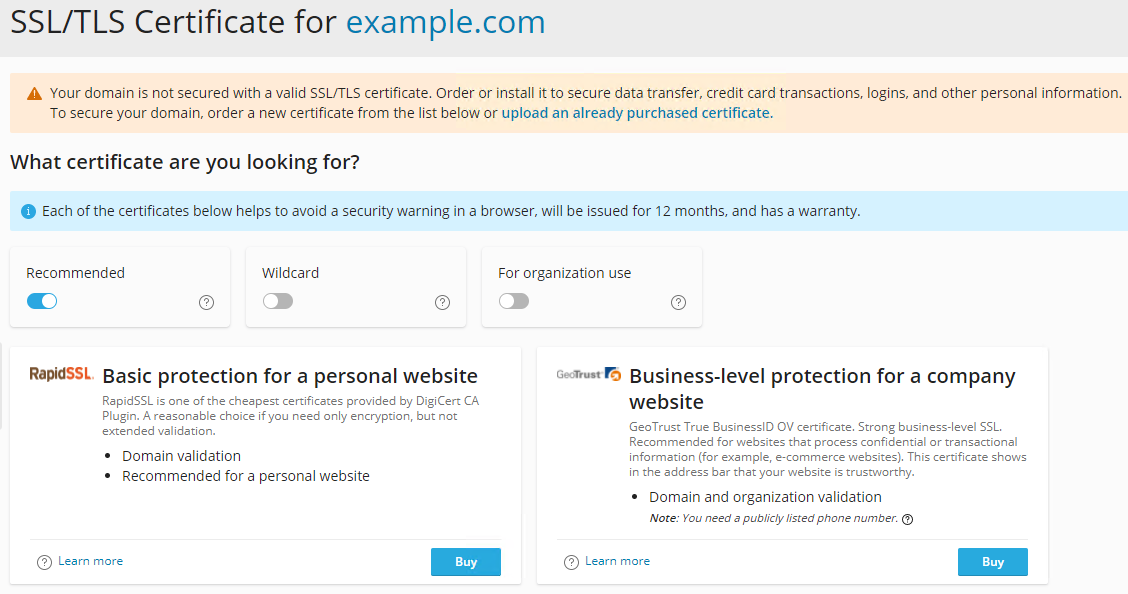
Task: Click question icon beside GeoTrust Learn more
Action: point(571,562)
